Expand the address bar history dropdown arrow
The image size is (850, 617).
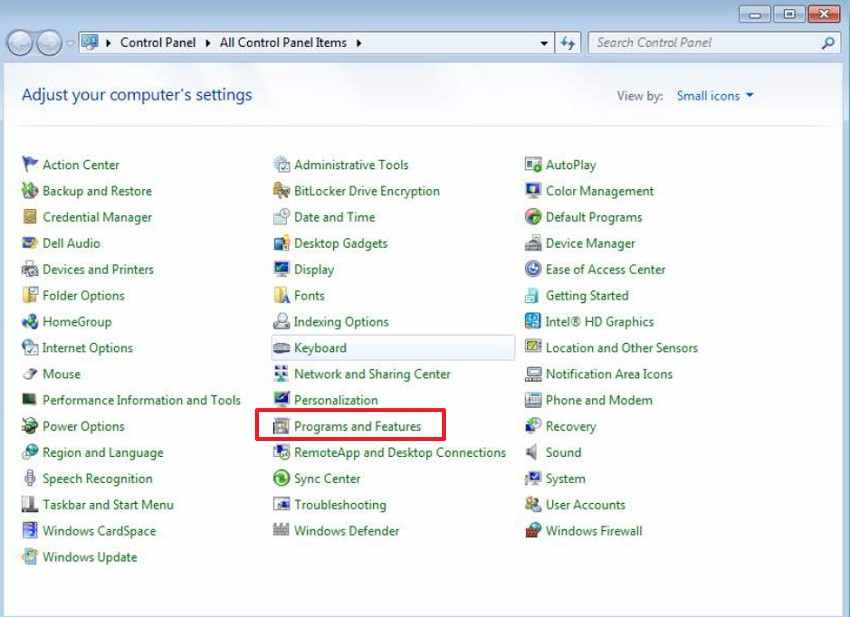pos(544,43)
